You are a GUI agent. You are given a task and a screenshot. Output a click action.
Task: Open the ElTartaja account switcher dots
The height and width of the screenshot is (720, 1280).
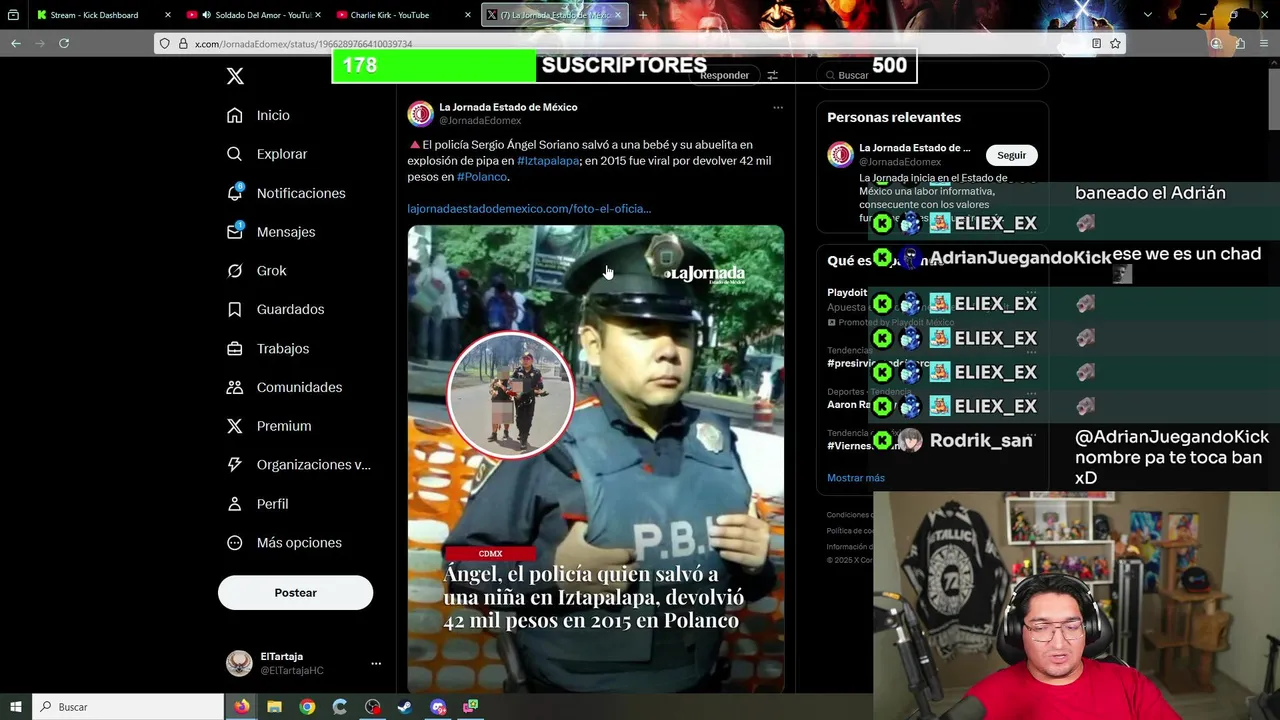point(376,663)
